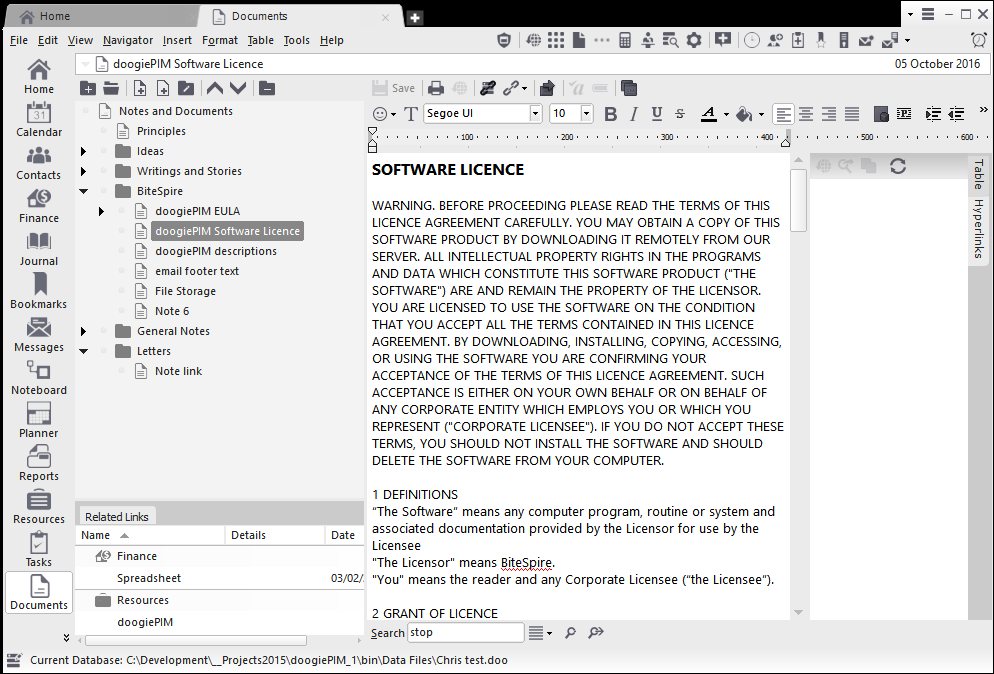Toggle strikethrough formatting
The height and width of the screenshot is (674, 994).
click(x=680, y=114)
